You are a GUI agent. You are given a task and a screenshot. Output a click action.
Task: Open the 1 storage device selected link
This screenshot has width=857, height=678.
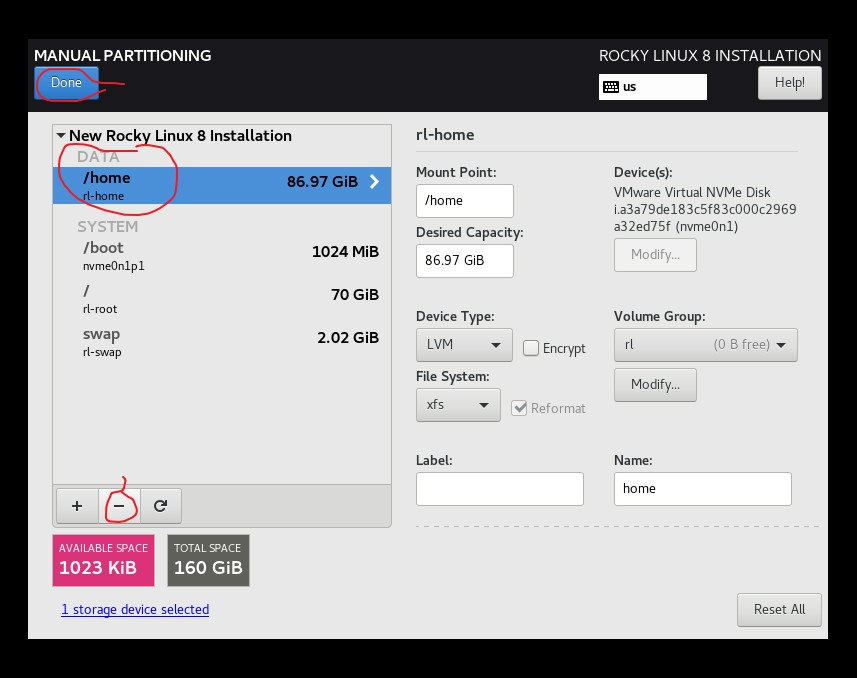coord(135,609)
